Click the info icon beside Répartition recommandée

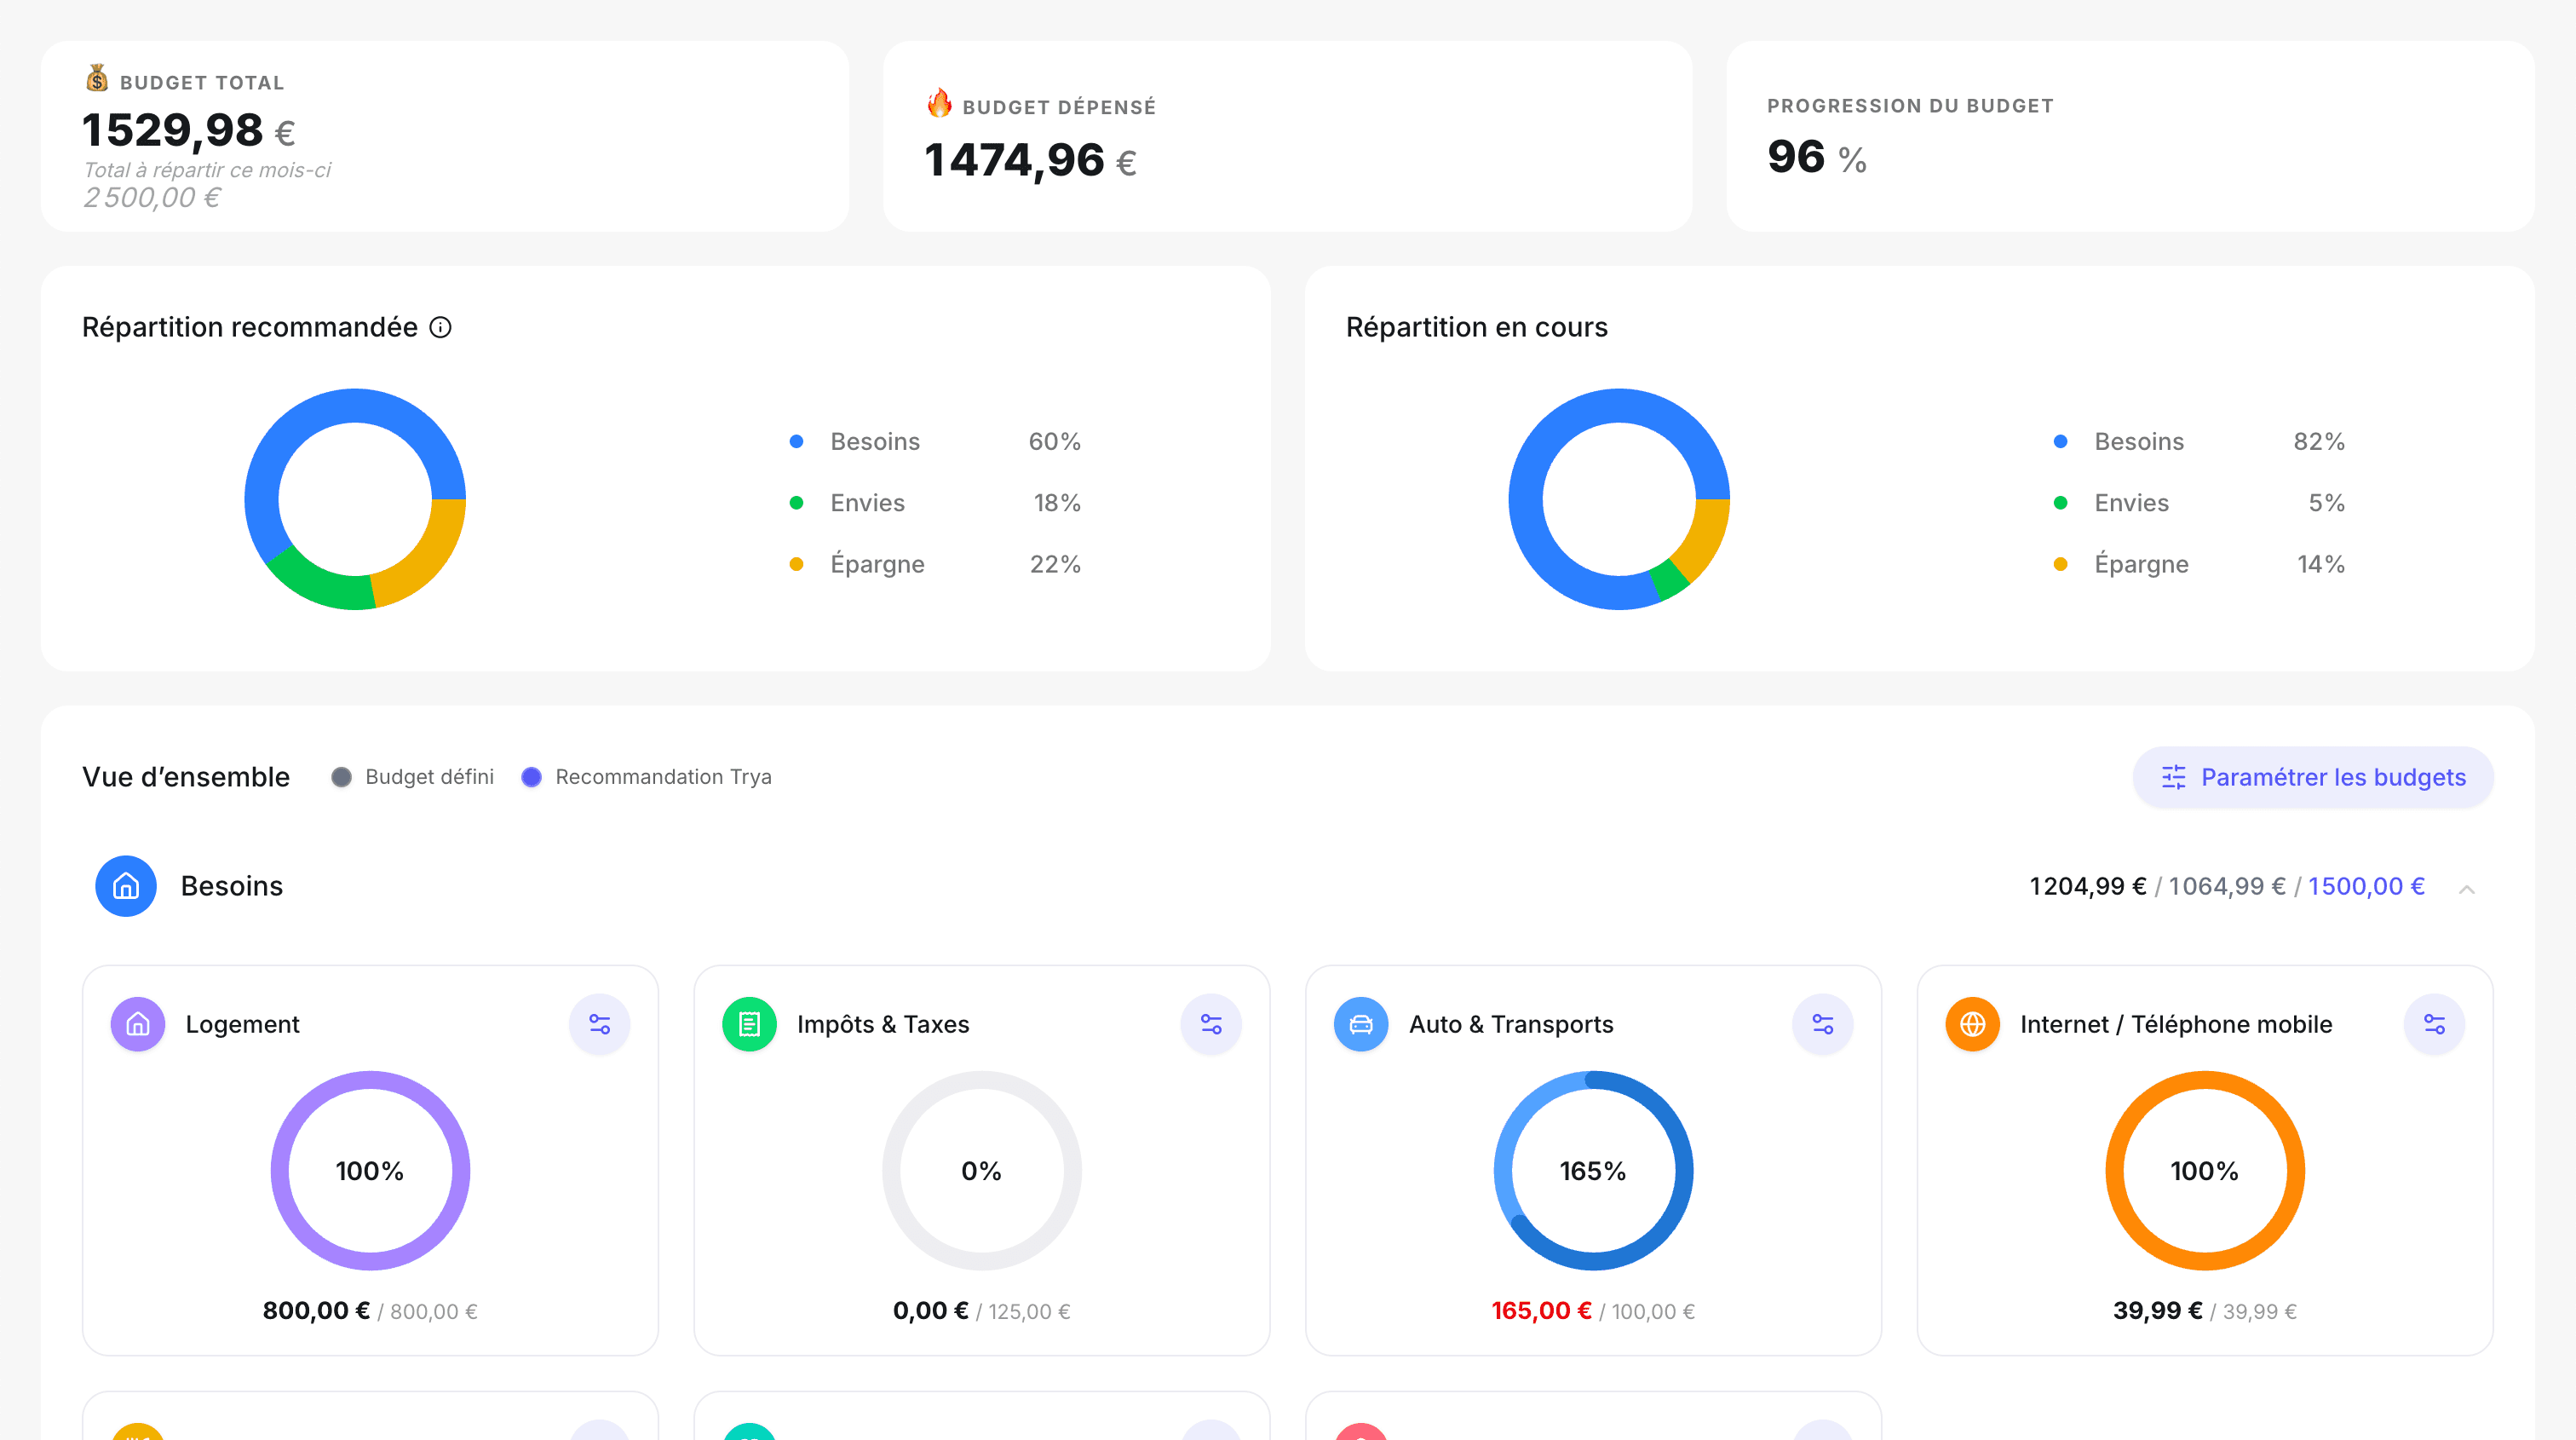(x=440, y=327)
